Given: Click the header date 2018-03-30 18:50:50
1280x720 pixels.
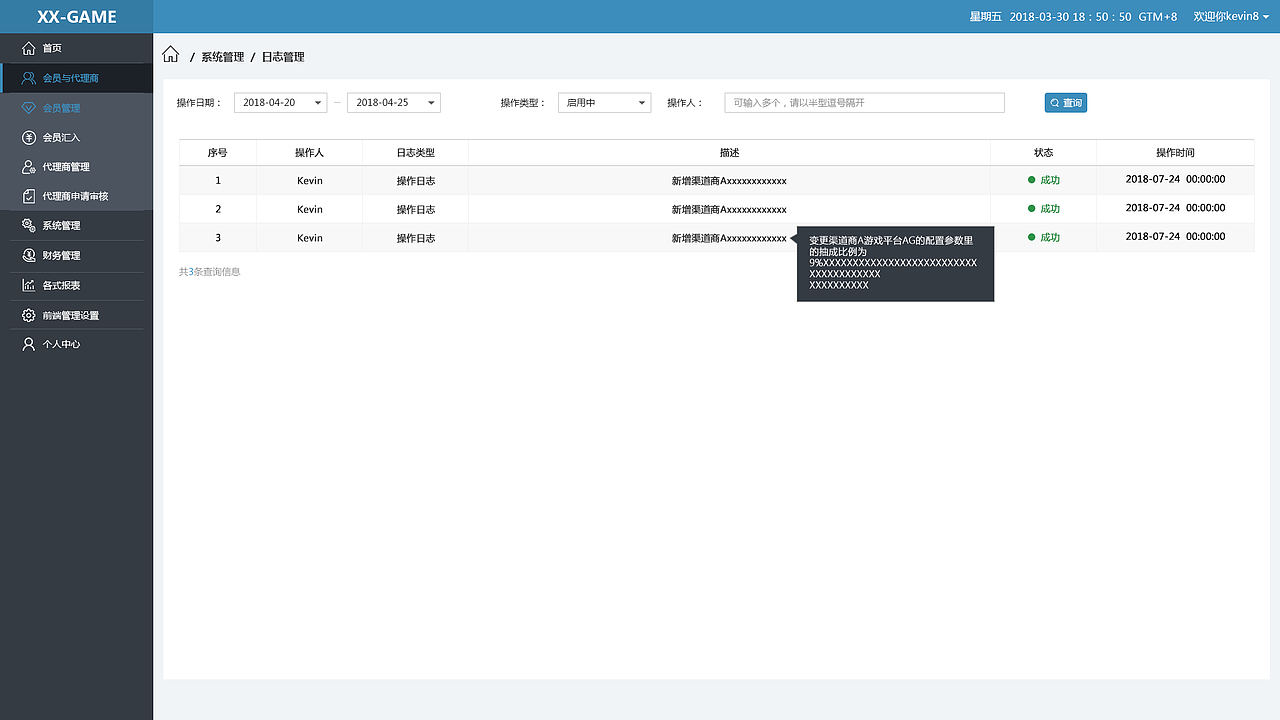Looking at the screenshot, I should click(x=1070, y=17).
